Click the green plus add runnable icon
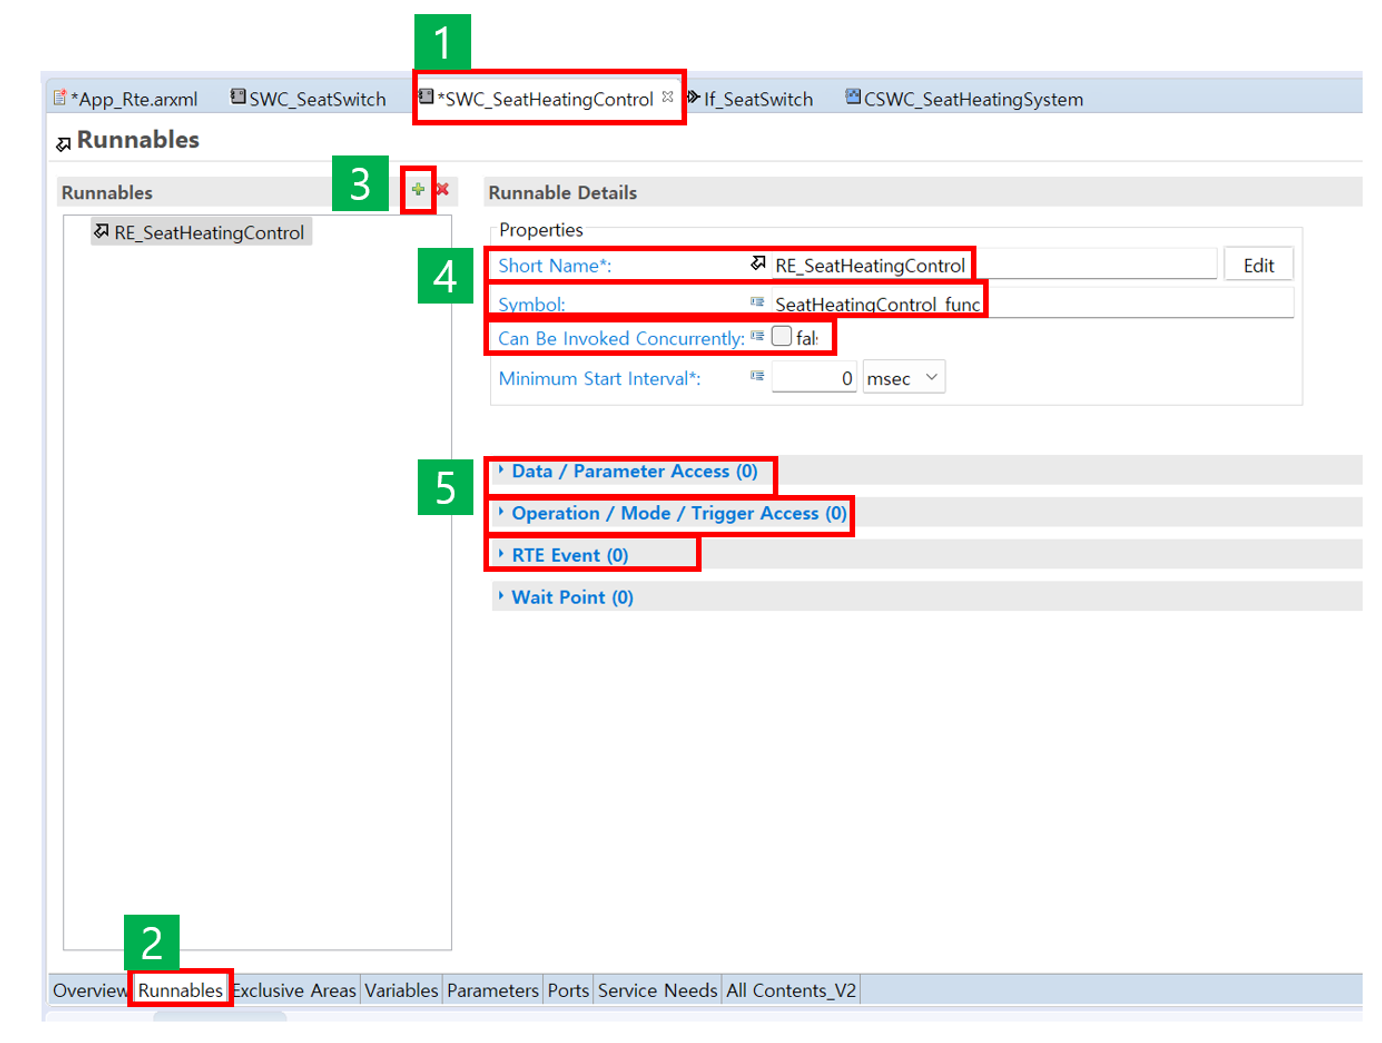The image size is (1382, 1043). coord(418,189)
